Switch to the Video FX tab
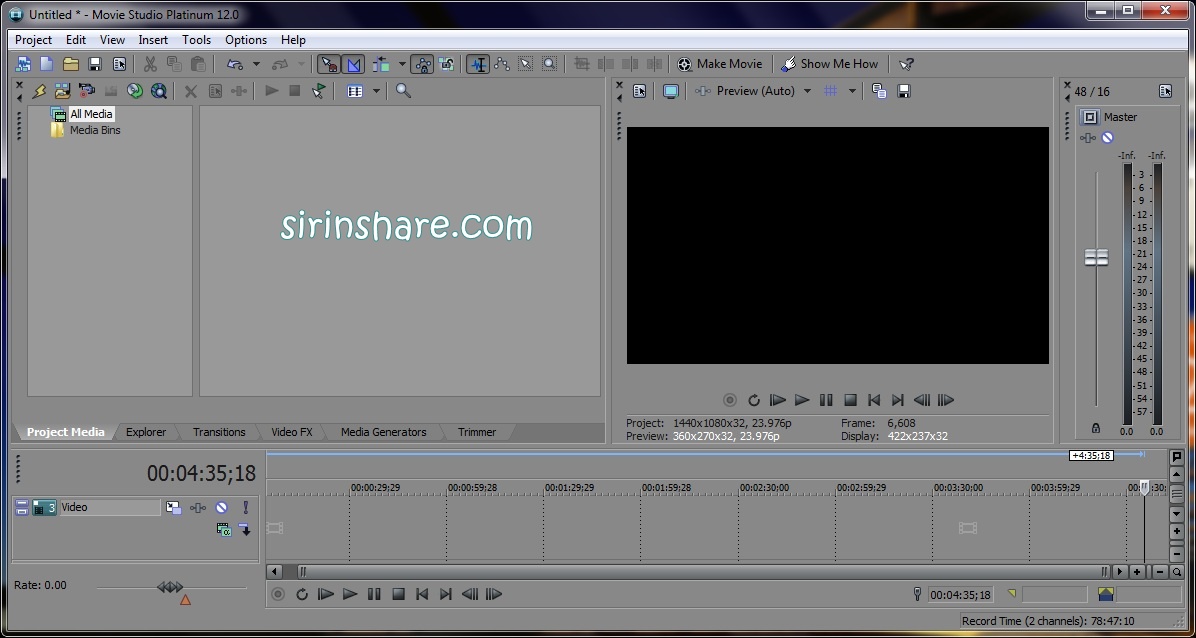 coord(291,432)
